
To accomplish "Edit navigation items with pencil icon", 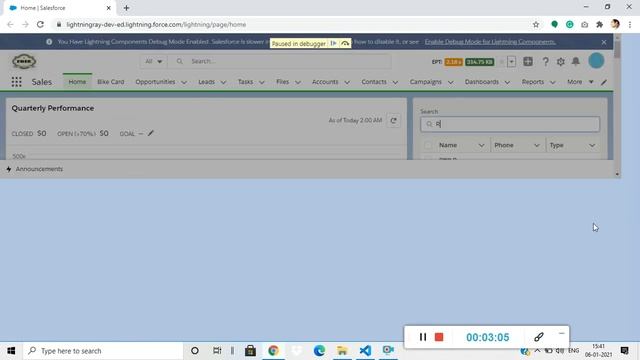I will click(604, 82).
